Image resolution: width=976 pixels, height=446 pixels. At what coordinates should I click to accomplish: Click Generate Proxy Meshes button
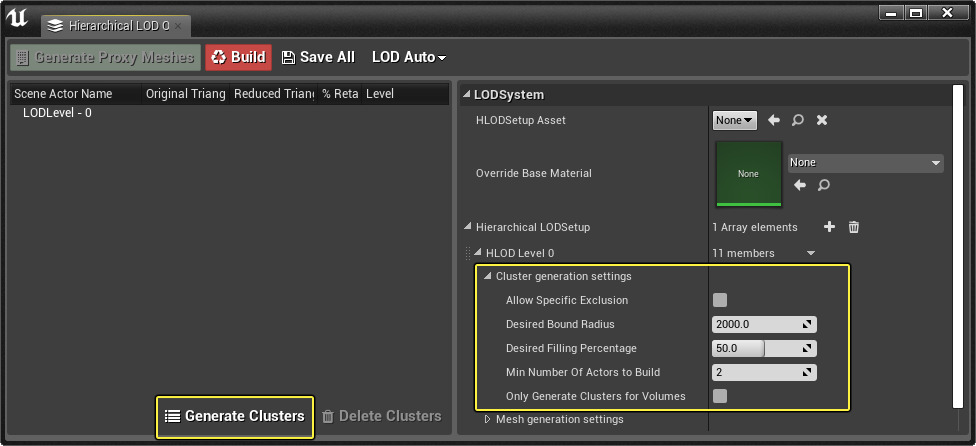[105, 57]
